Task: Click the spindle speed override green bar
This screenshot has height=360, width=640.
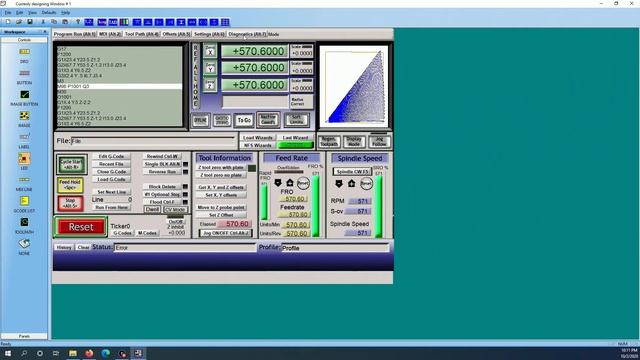Action: (x=379, y=206)
